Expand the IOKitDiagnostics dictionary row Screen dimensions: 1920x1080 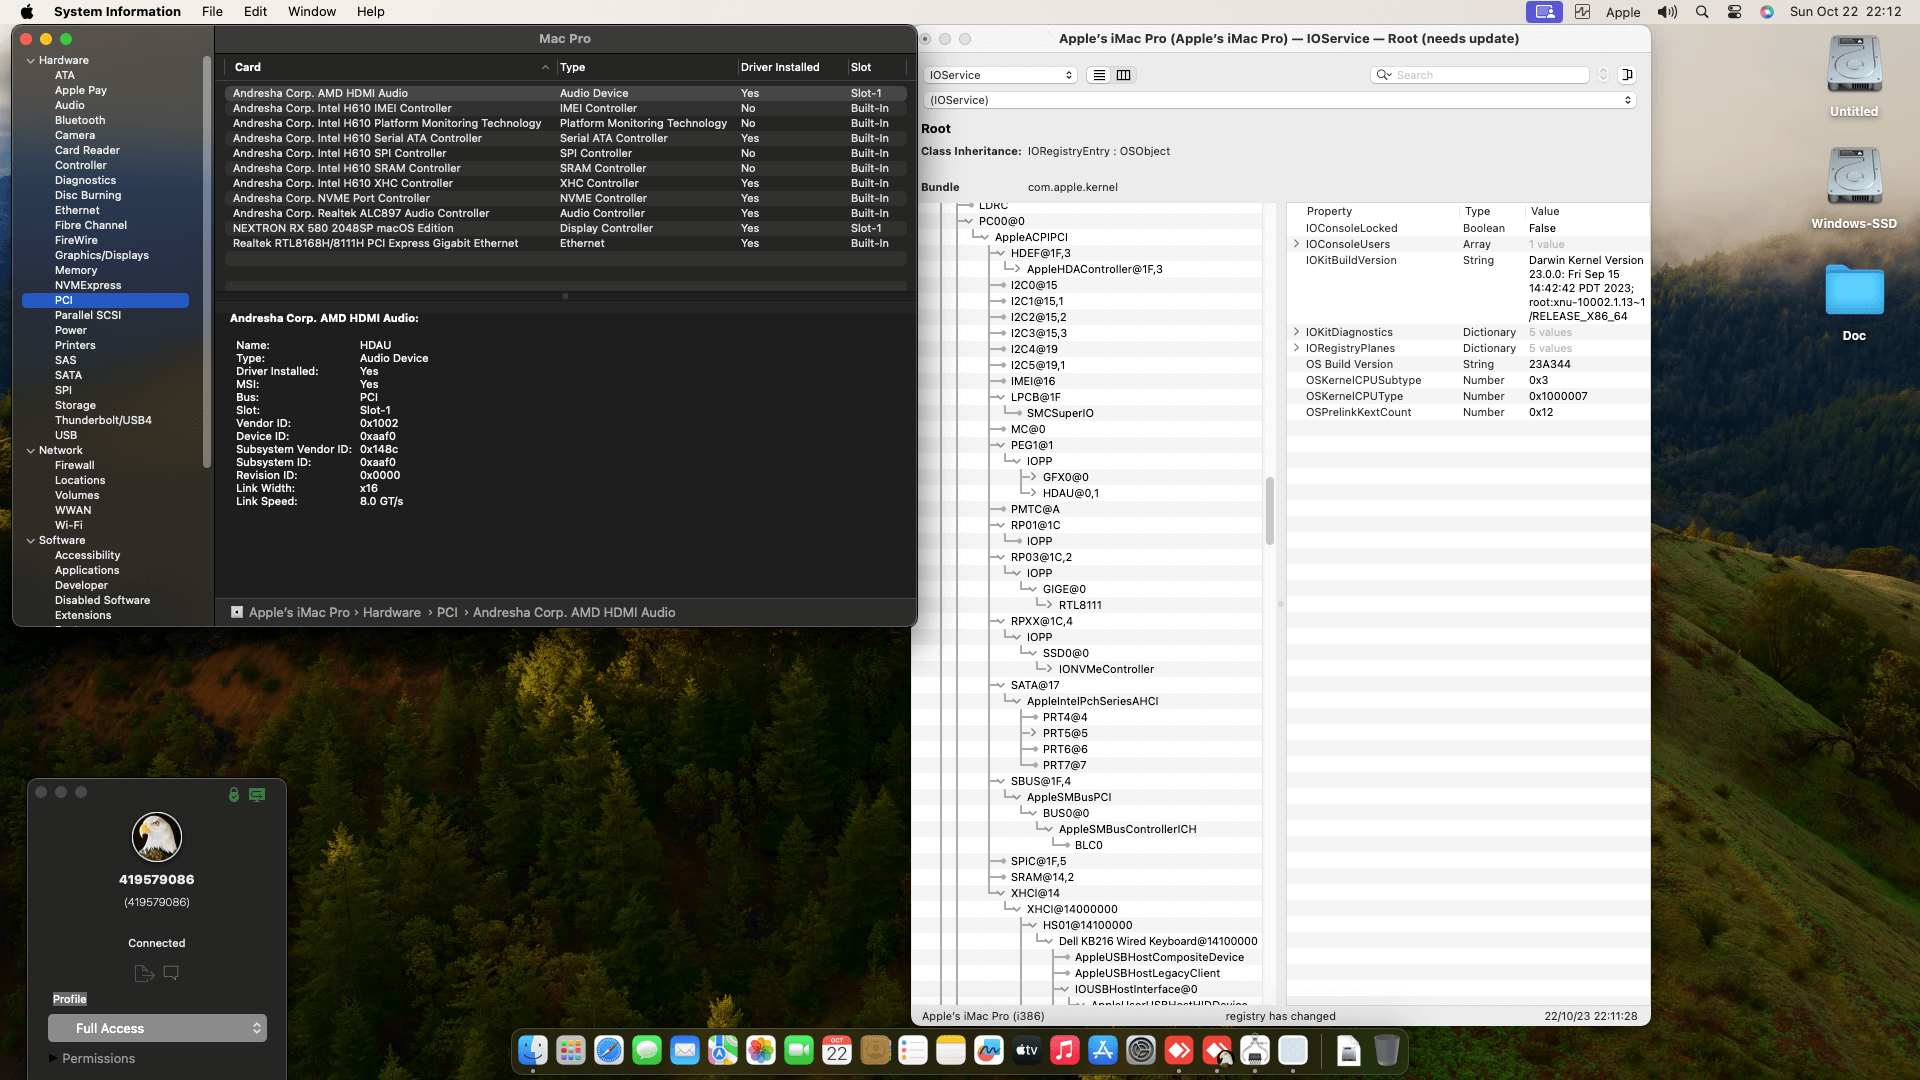point(1297,332)
